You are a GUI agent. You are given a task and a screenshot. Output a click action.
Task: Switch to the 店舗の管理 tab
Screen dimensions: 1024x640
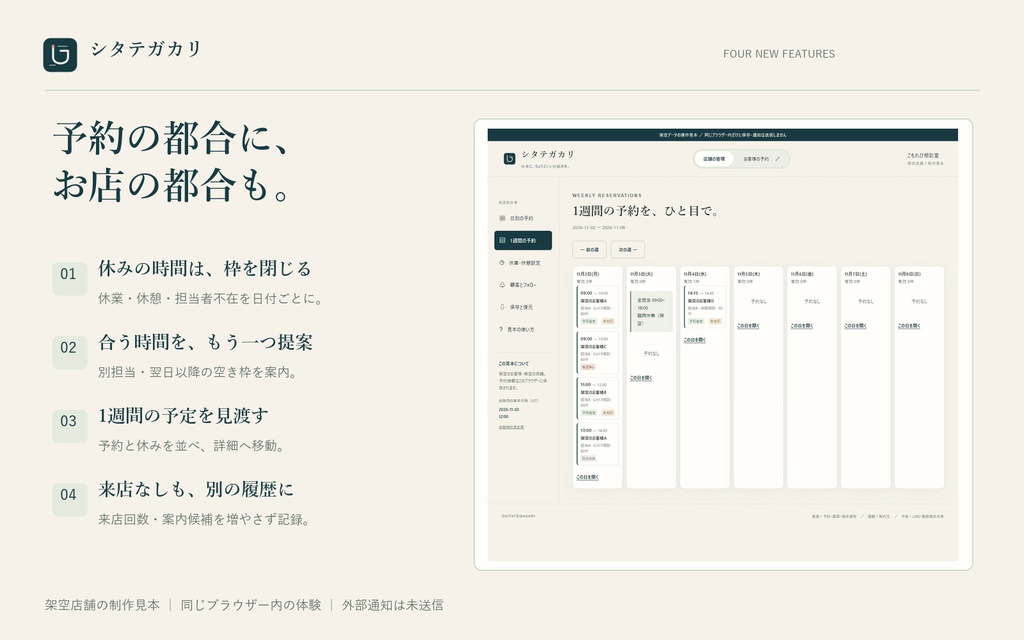[x=714, y=159]
